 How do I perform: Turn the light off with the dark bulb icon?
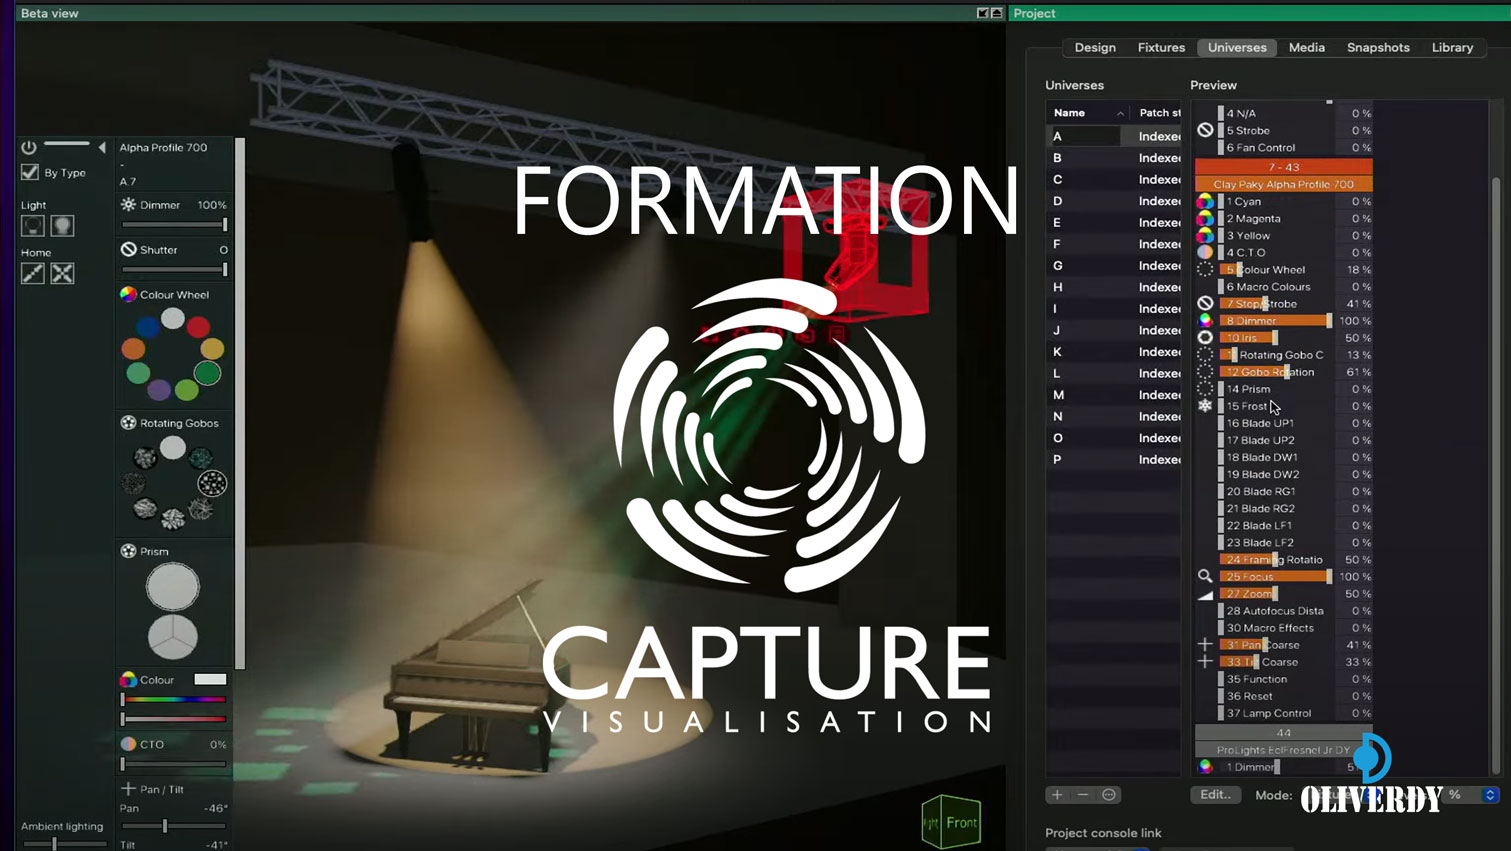[33, 226]
